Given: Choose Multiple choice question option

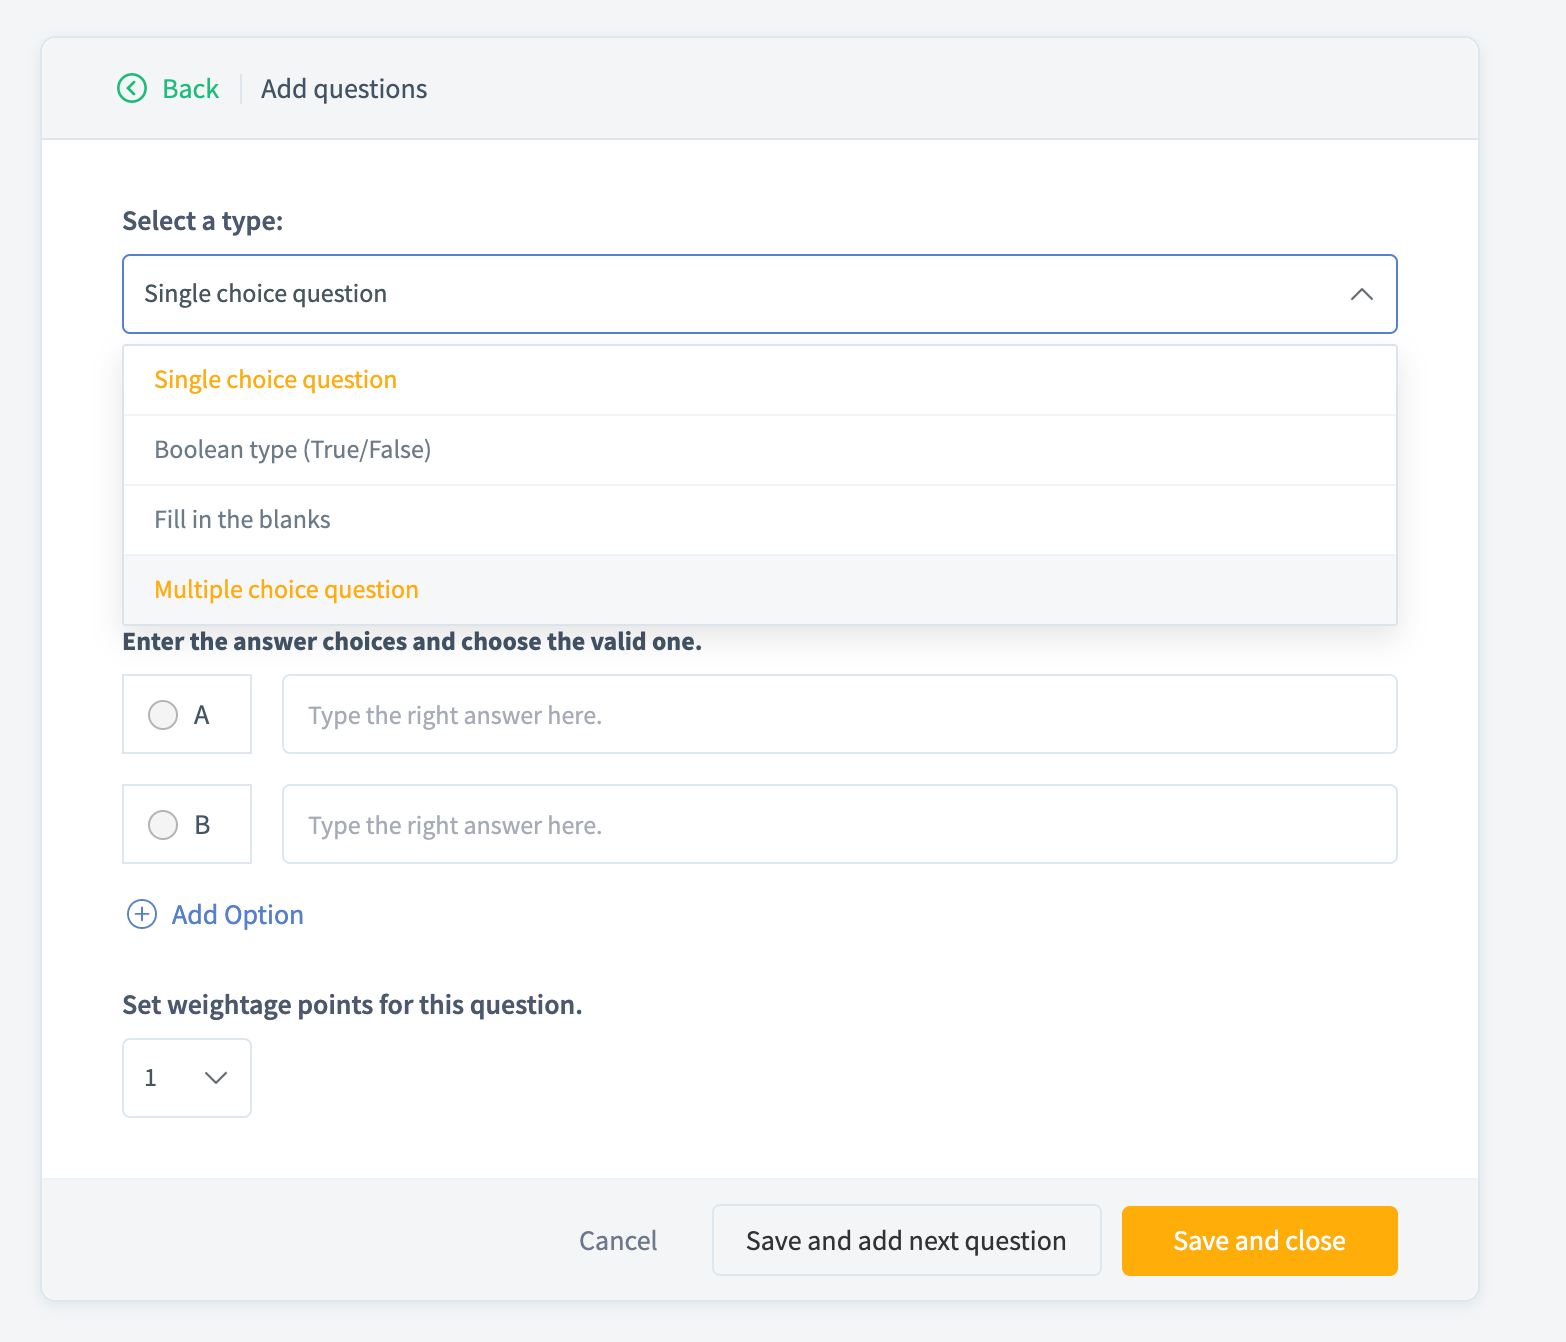Looking at the screenshot, I should 287,590.
